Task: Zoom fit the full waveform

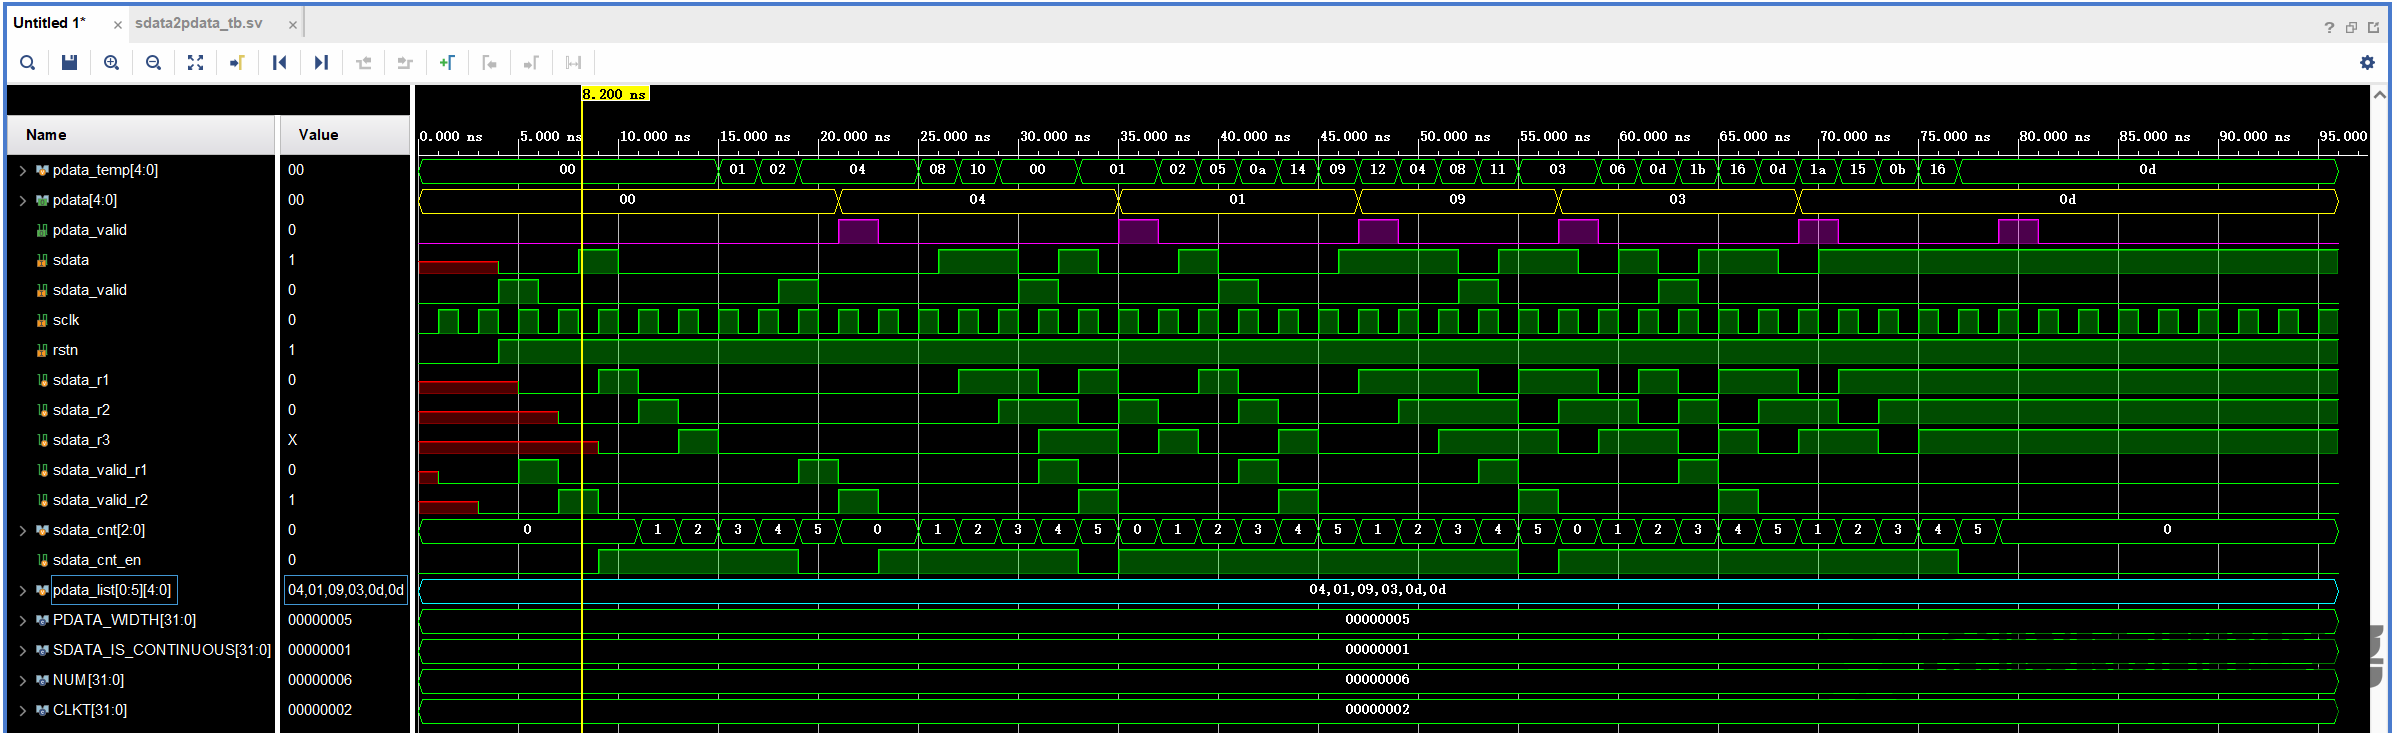Action: pos(195,63)
